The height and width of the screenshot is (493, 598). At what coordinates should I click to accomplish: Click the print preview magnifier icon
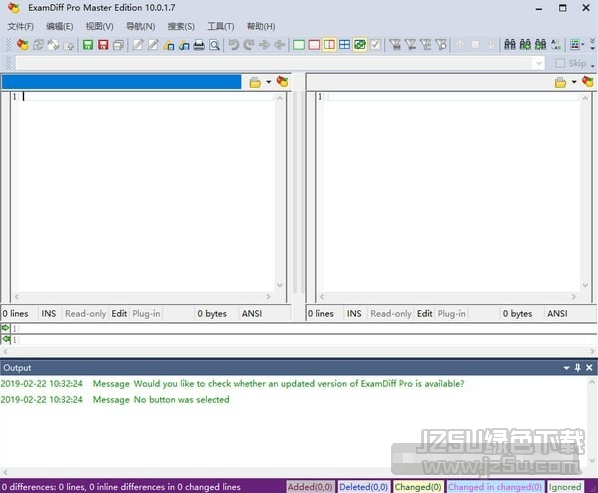[215, 45]
